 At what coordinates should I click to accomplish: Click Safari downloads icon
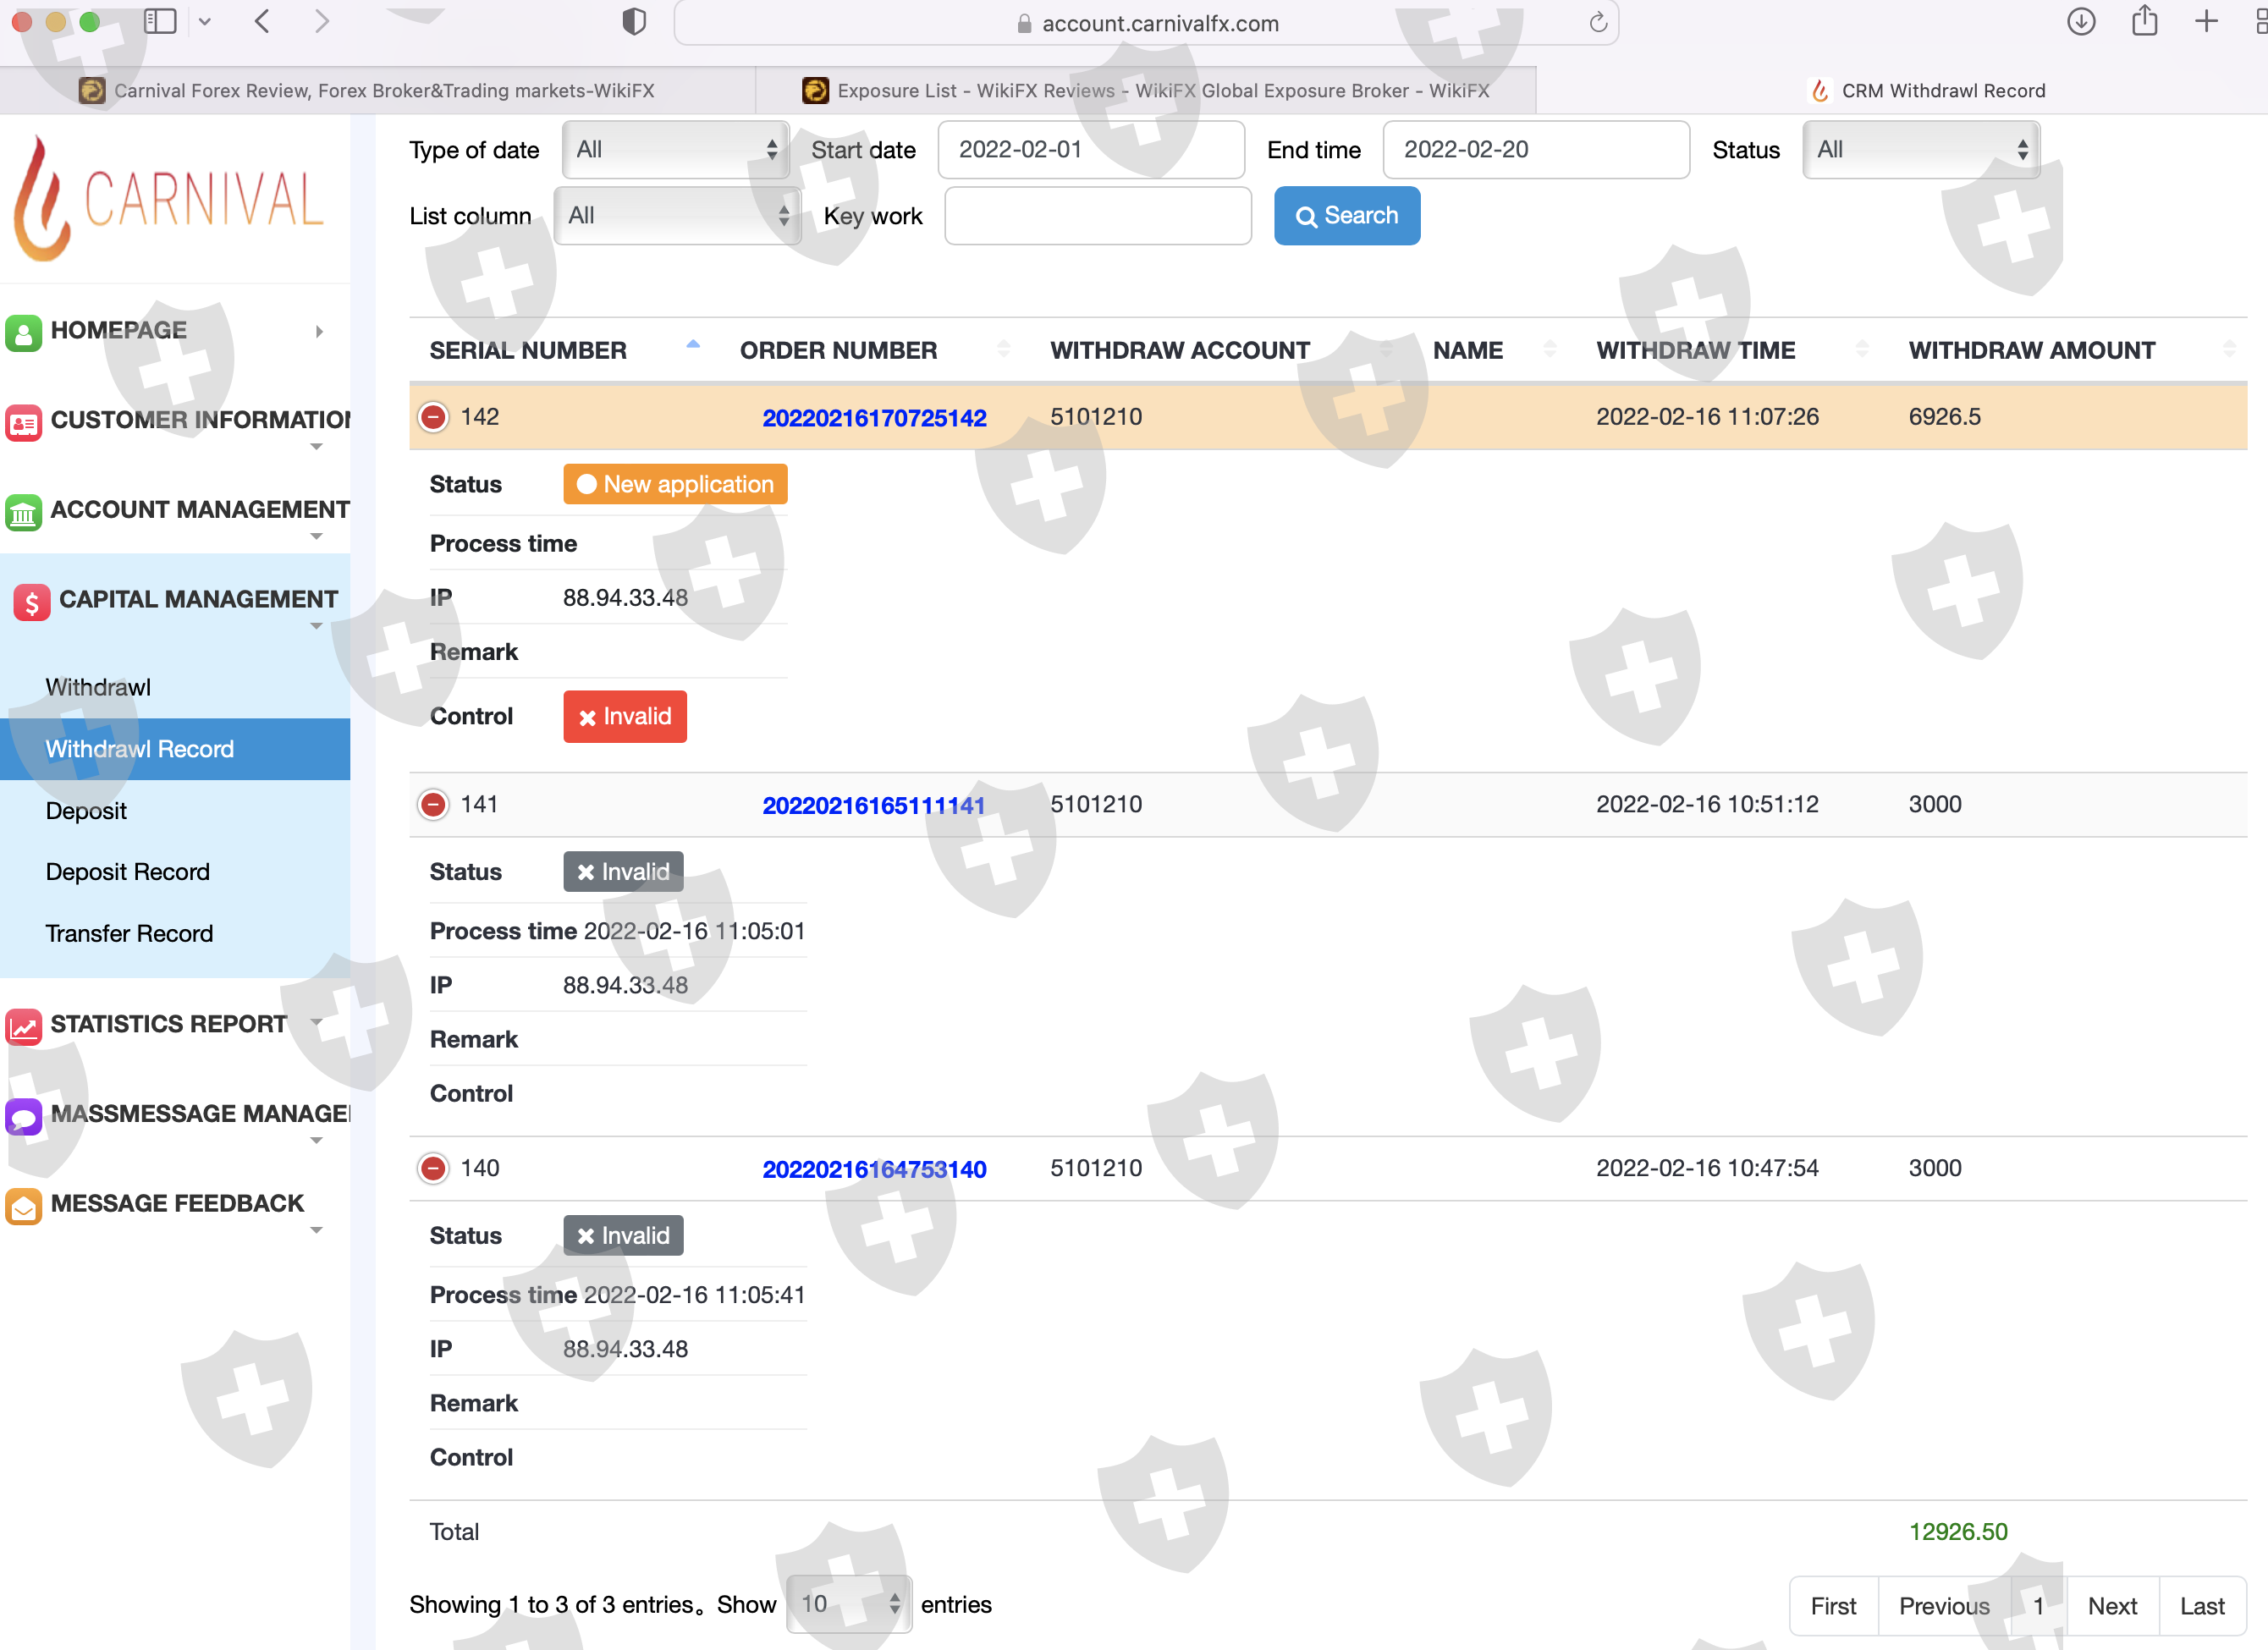2080,22
